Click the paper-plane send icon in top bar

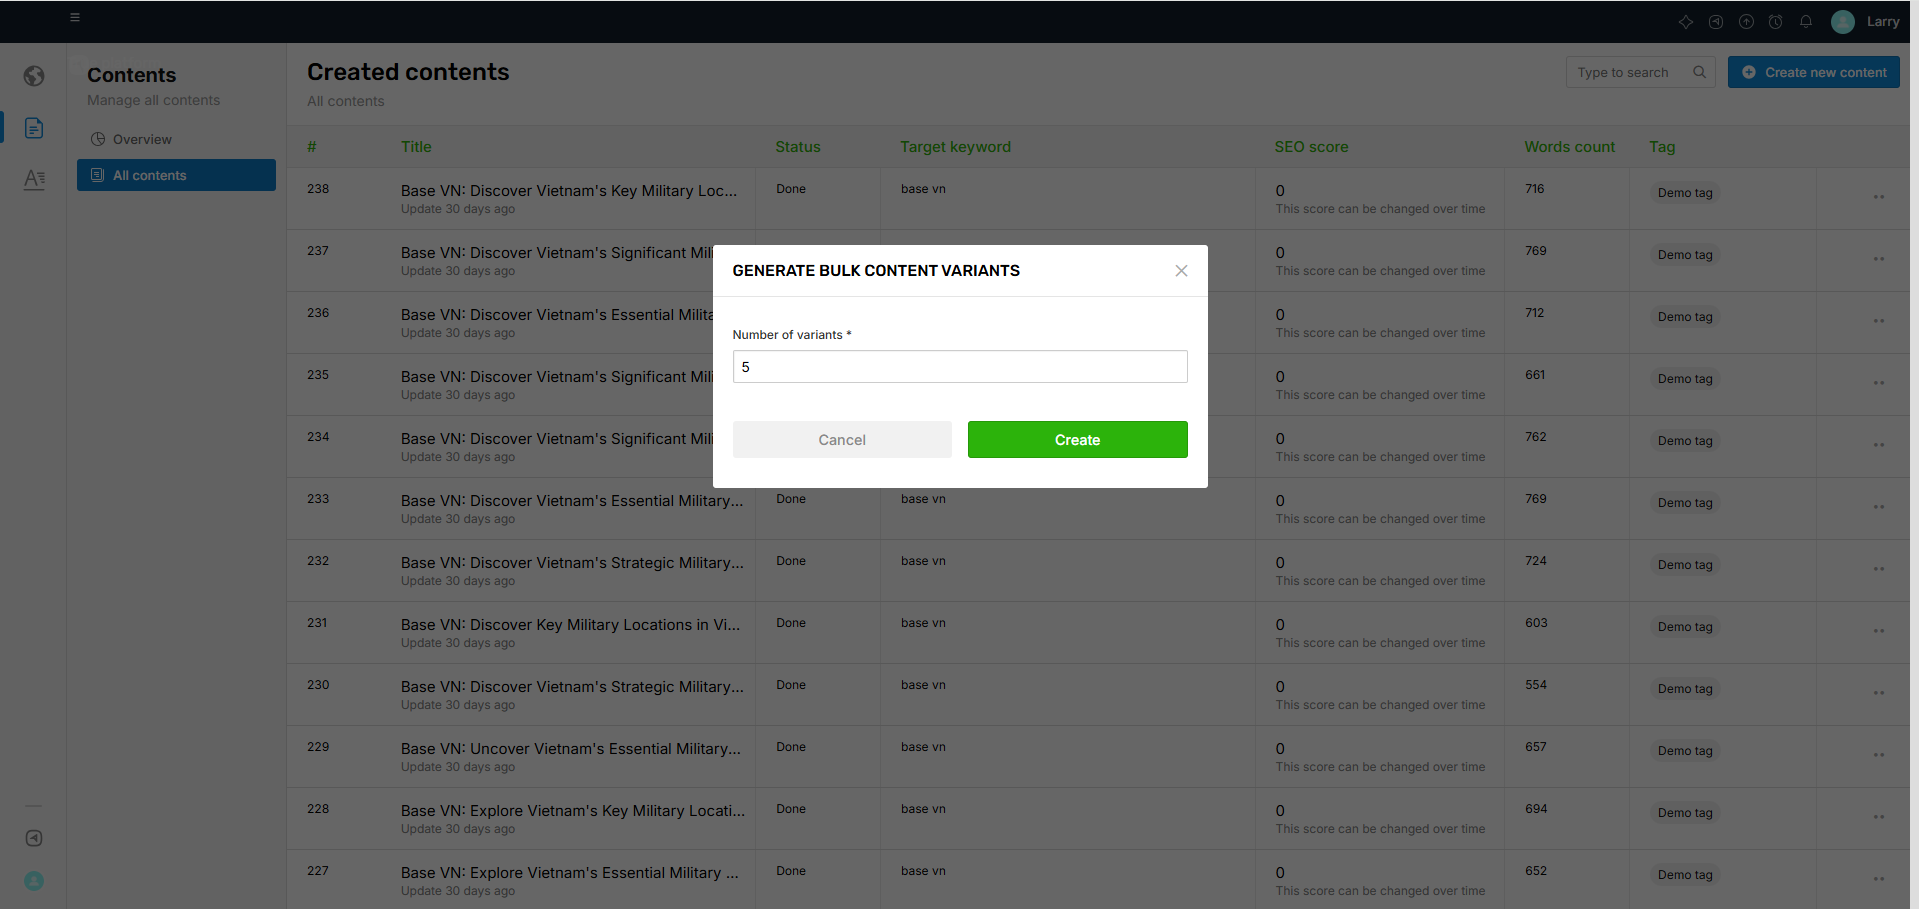(x=1716, y=21)
